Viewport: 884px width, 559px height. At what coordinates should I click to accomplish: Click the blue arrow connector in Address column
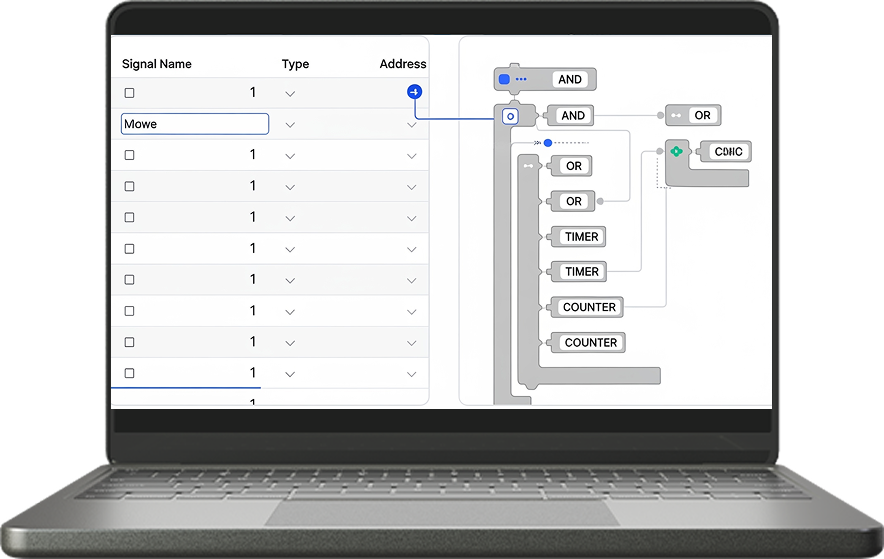(x=414, y=92)
